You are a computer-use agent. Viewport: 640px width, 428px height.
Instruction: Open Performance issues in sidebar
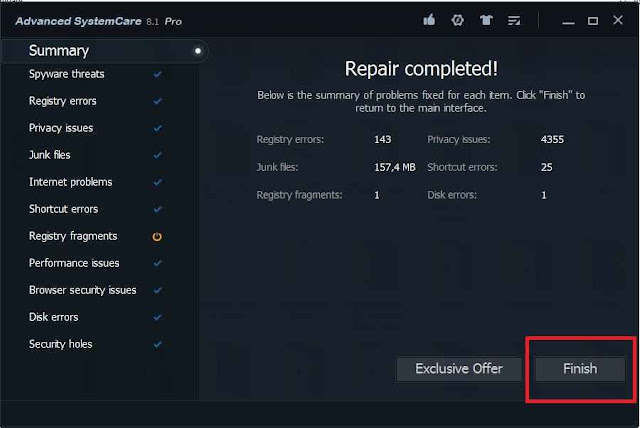(x=74, y=263)
